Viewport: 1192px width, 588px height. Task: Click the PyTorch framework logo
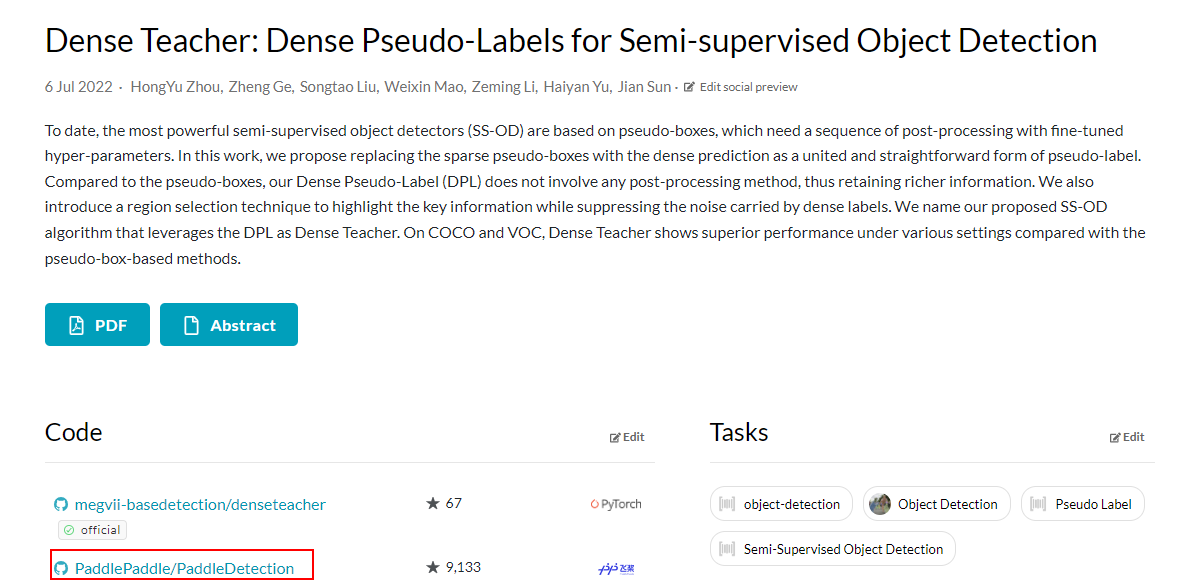[x=616, y=504]
